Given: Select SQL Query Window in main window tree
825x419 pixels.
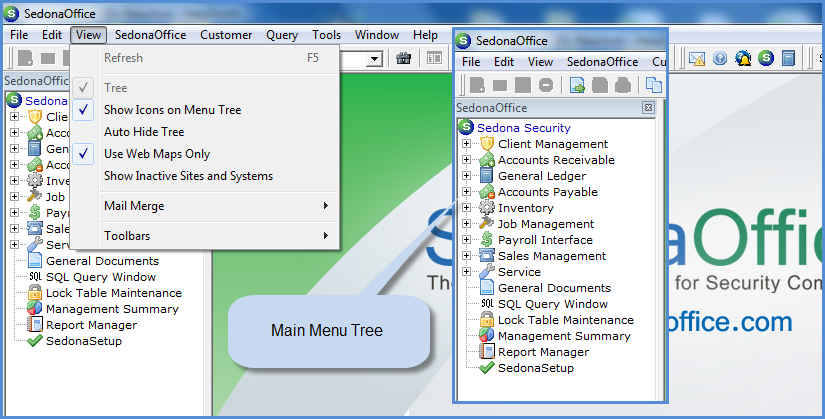Looking at the screenshot, I should (101, 277).
